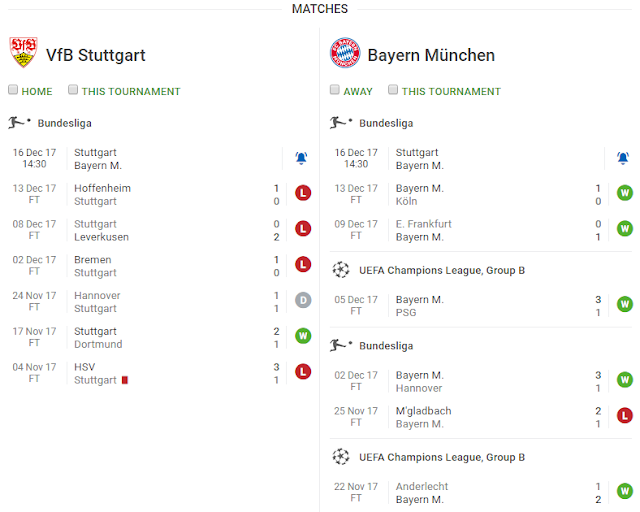Image resolution: width=640 pixels, height=512 pixels.
Task: Click the red card marker beside Stuttgart in the HSV match
Action: coord(124,380)
